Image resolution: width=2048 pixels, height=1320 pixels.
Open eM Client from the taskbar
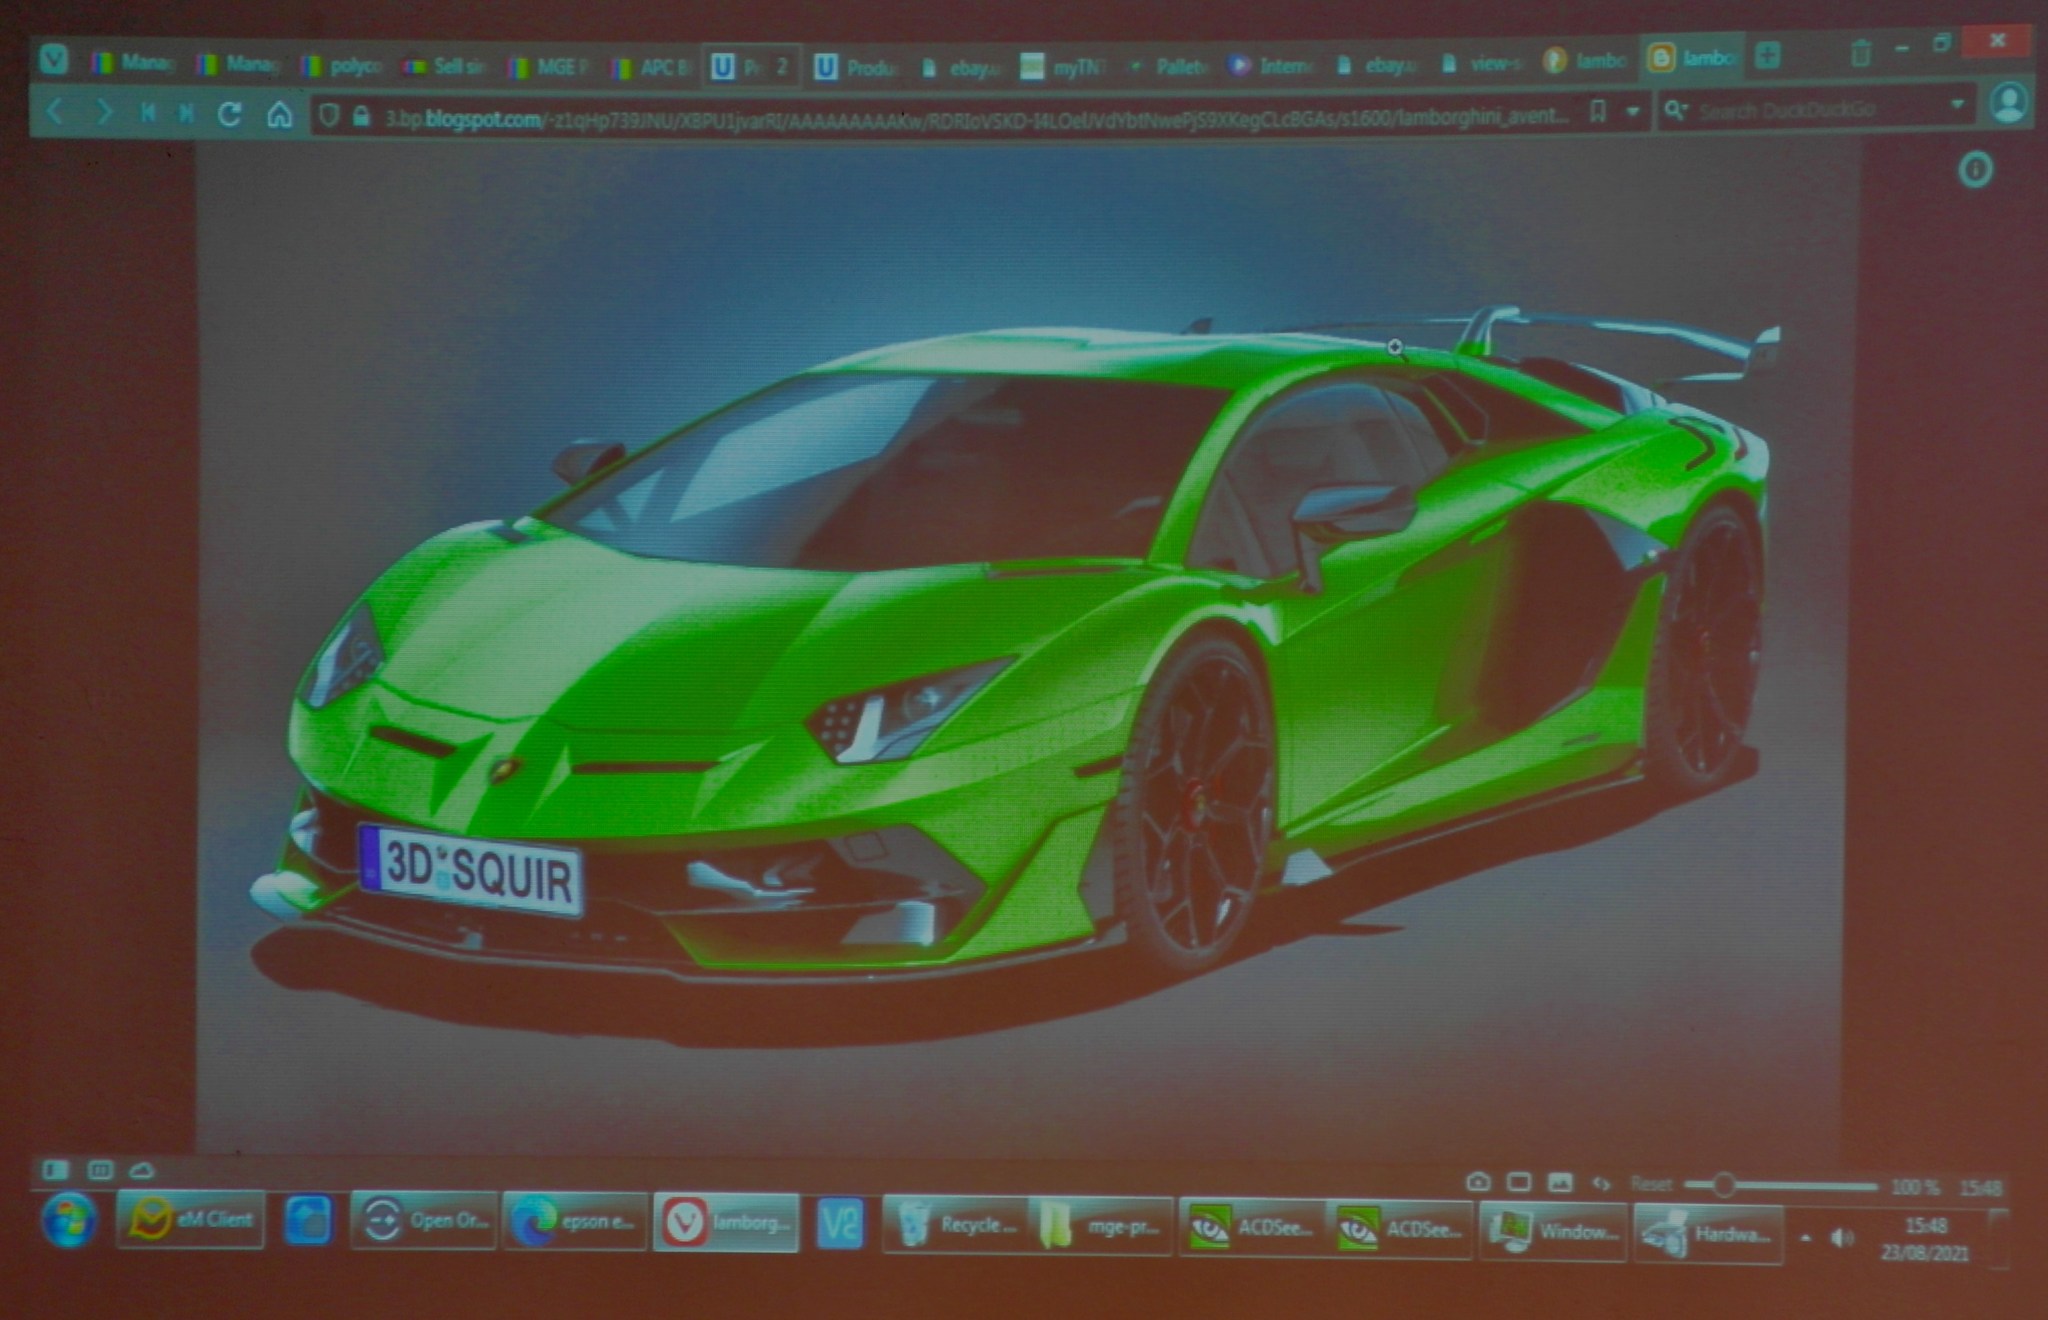point(190,1219)
